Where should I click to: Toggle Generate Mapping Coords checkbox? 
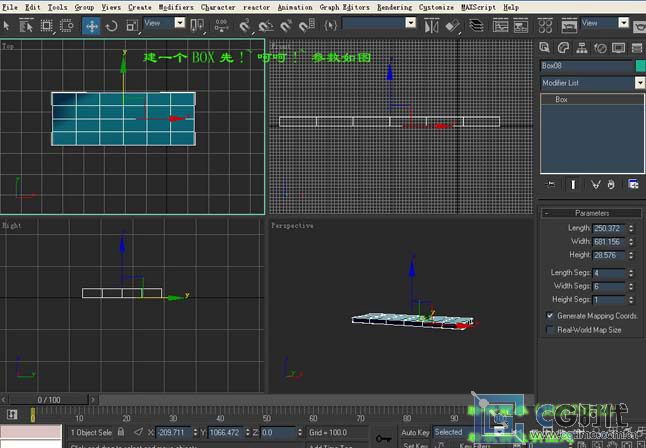coord(550,316)
